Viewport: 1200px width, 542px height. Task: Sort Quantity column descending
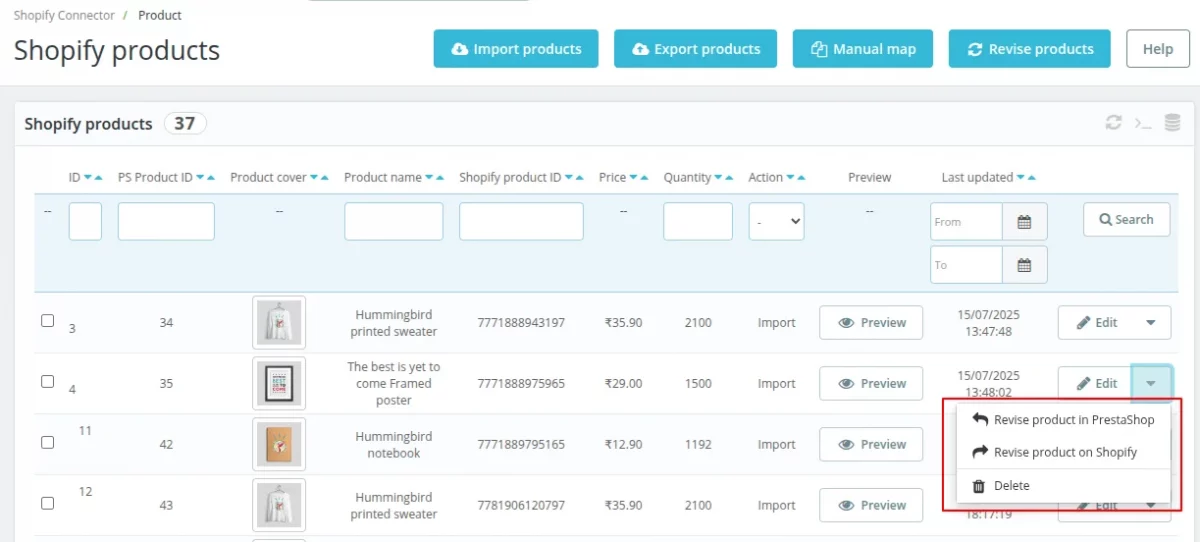click(x=720, y=178)
